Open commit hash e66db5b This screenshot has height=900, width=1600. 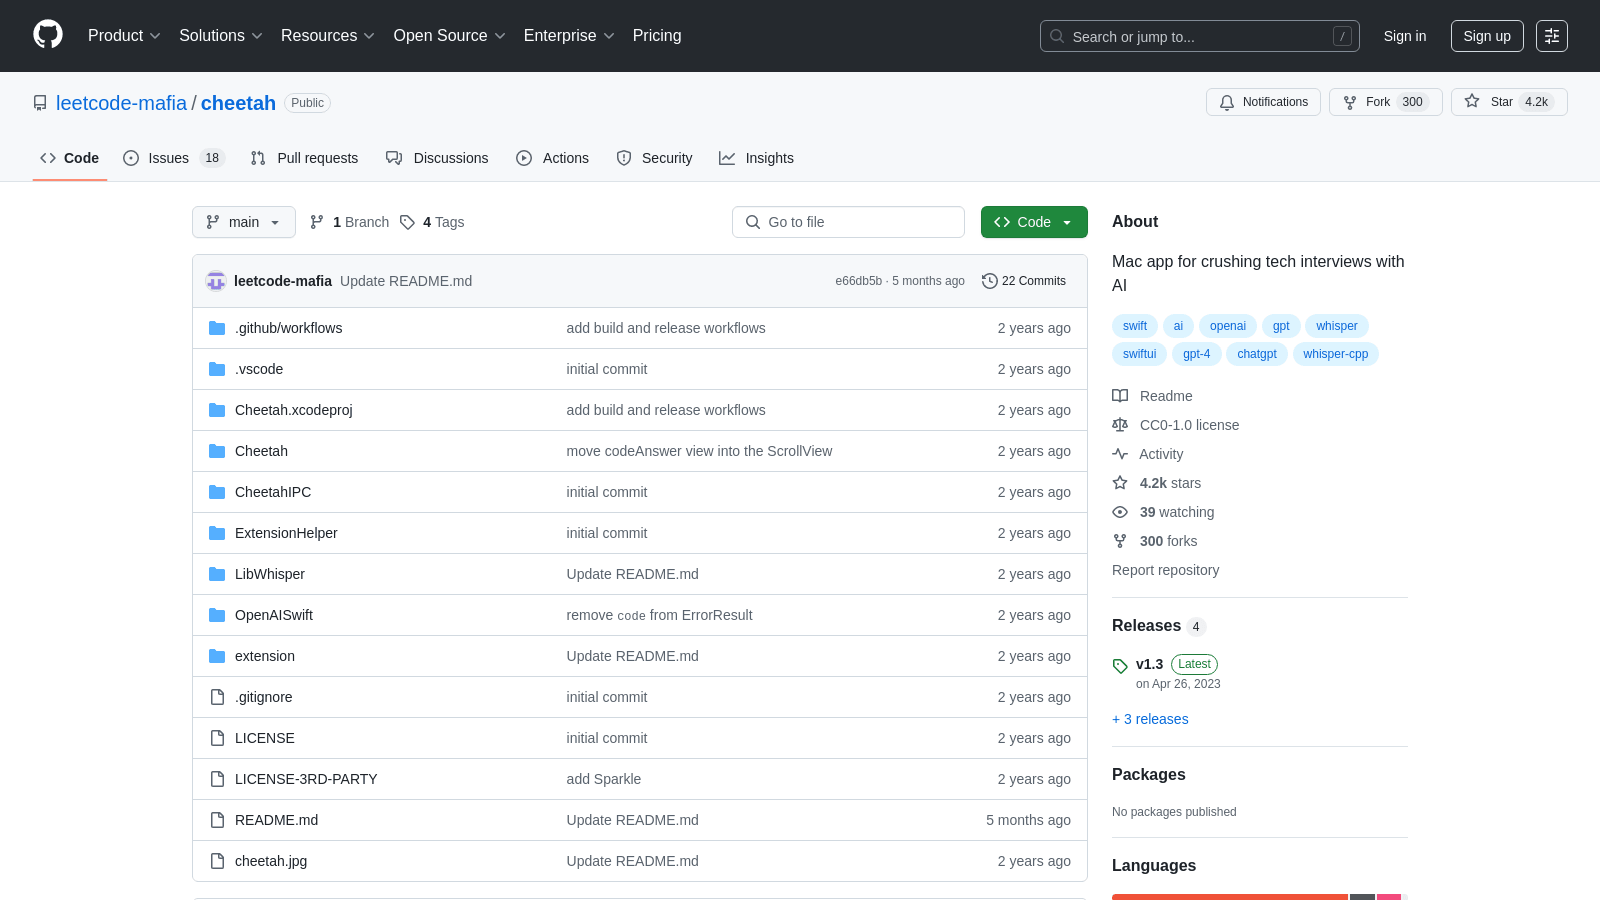coord(858,281)
